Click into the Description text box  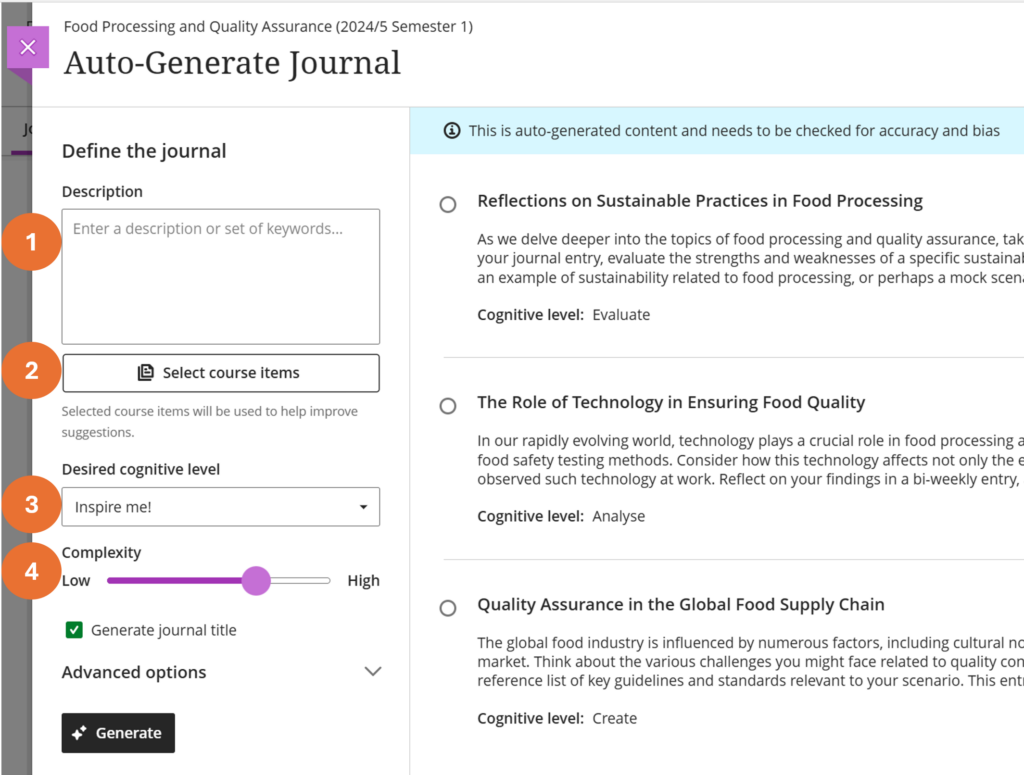(x=220, y=277)
